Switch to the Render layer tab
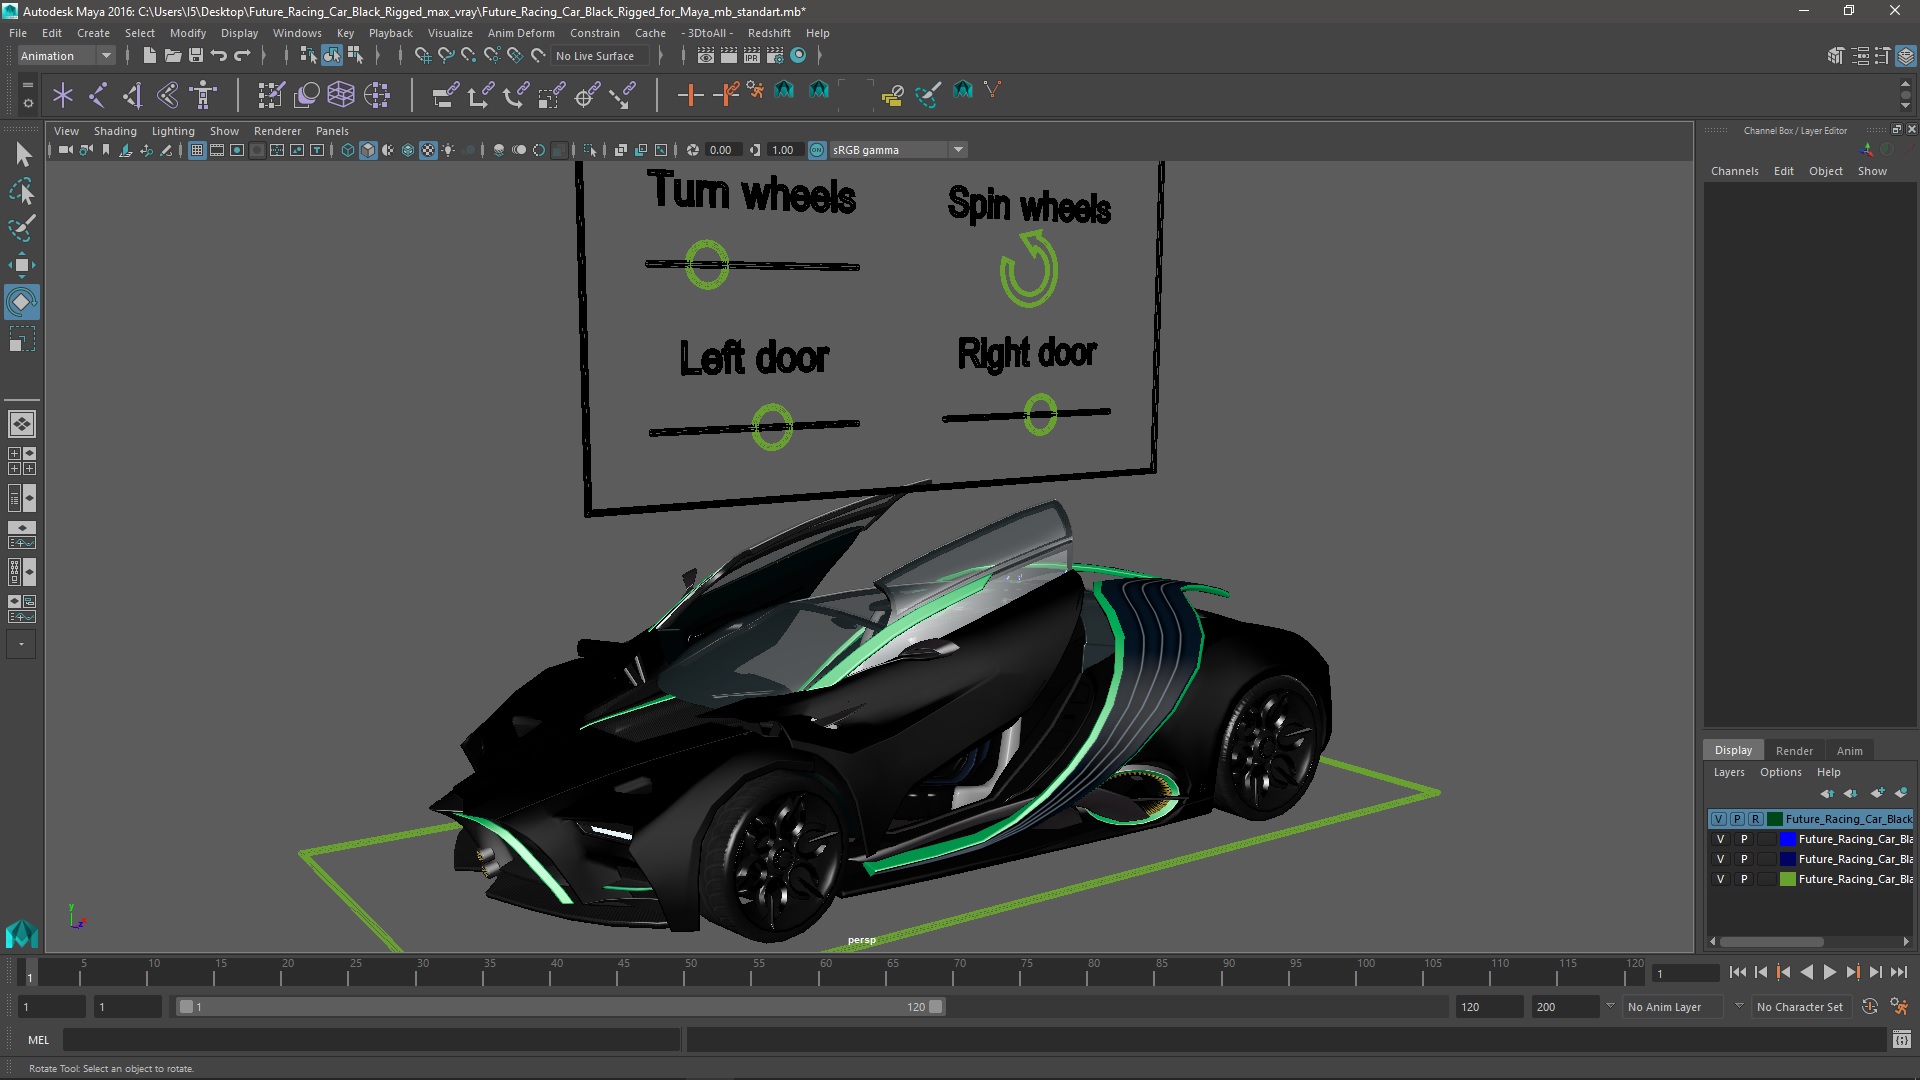 pos(1794,751)
